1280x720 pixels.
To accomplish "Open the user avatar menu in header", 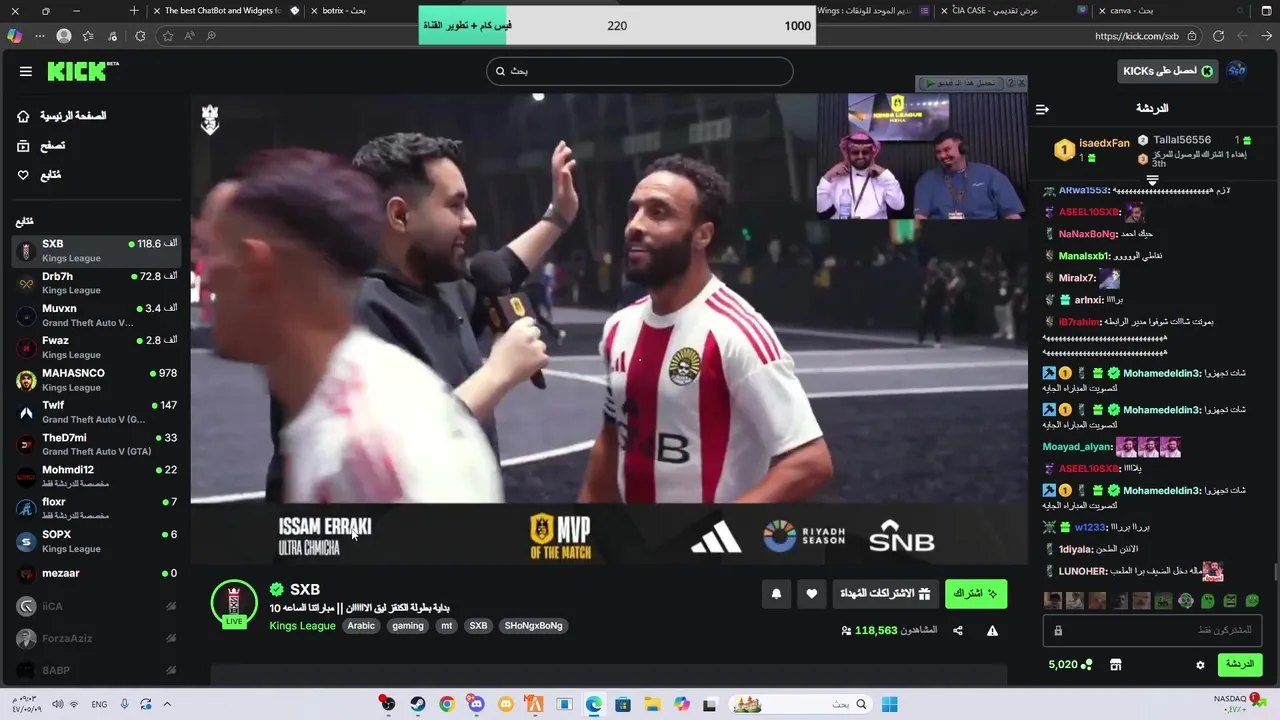I will coord(1237,70).
